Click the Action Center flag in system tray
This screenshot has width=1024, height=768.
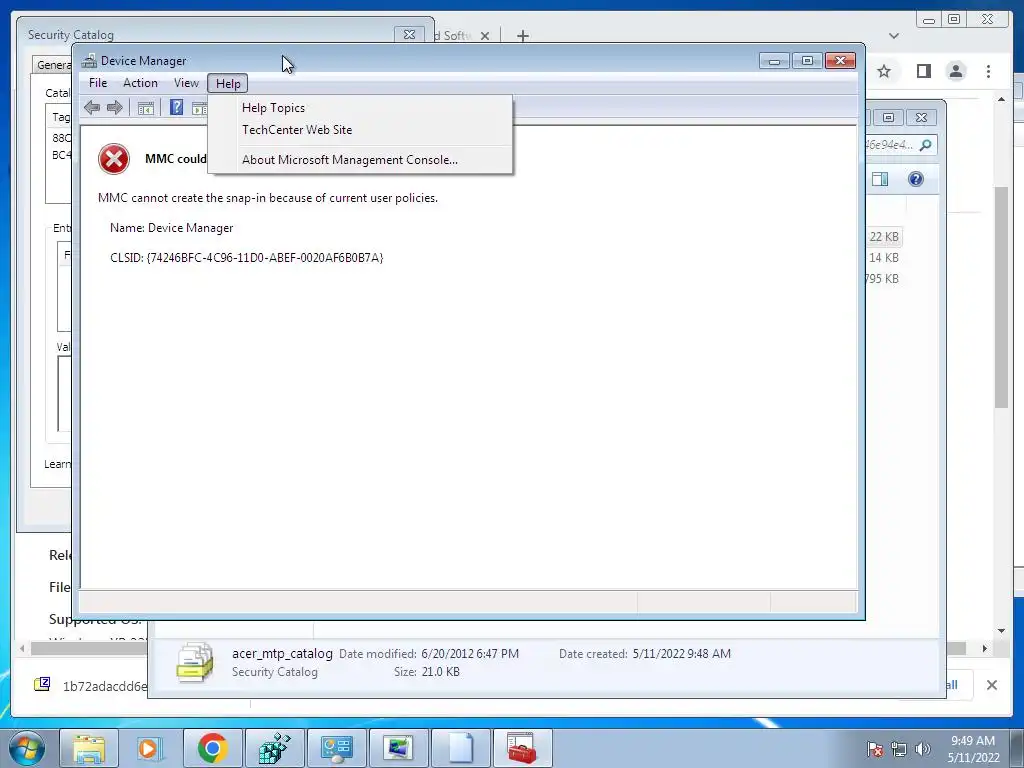[x=874, y=749]
